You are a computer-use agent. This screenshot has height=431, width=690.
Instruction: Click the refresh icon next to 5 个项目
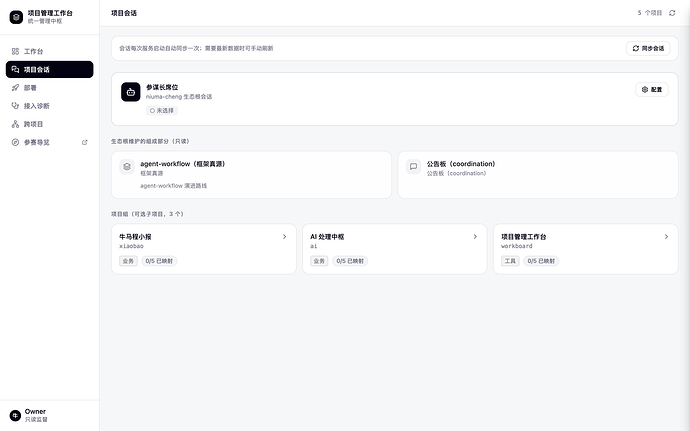672,13
